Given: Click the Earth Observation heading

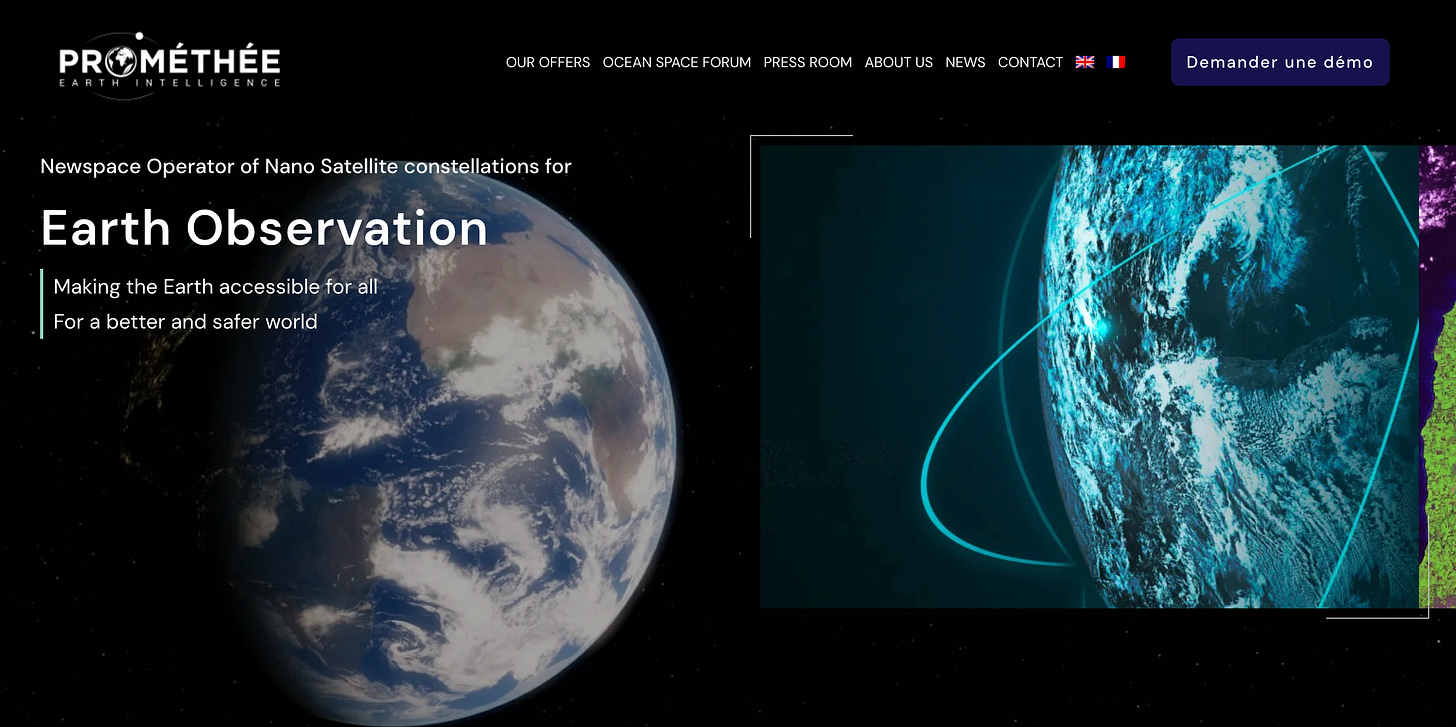Looking at the screenshot, I should (265, 228).
